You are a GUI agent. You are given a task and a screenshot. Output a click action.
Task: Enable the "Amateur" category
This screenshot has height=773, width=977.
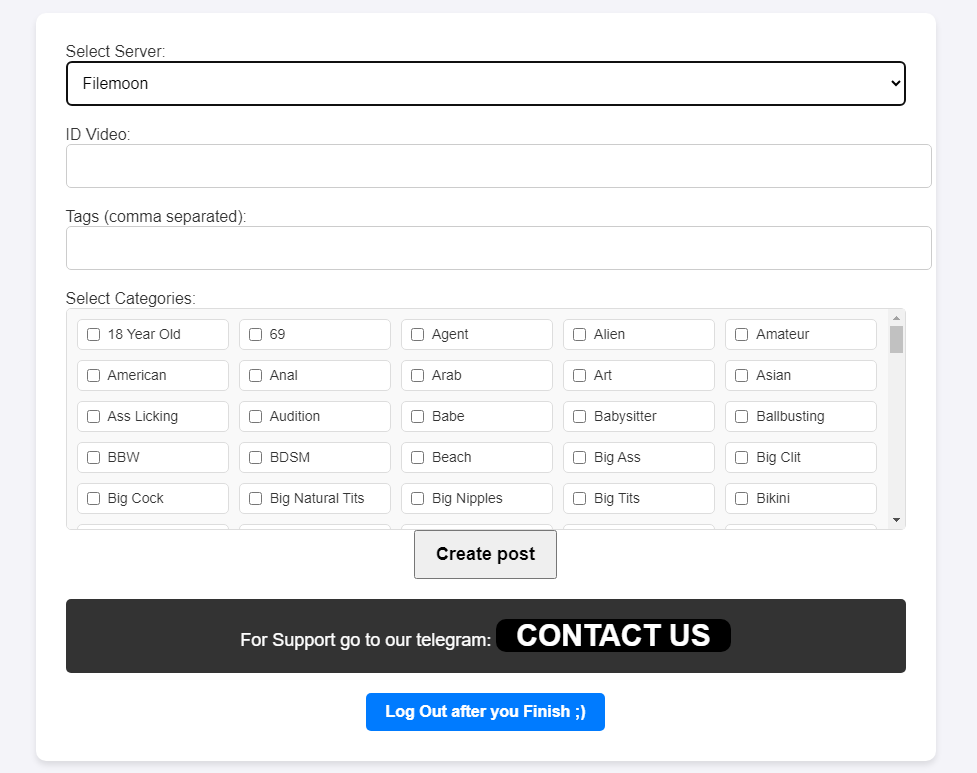coord(741,334)
